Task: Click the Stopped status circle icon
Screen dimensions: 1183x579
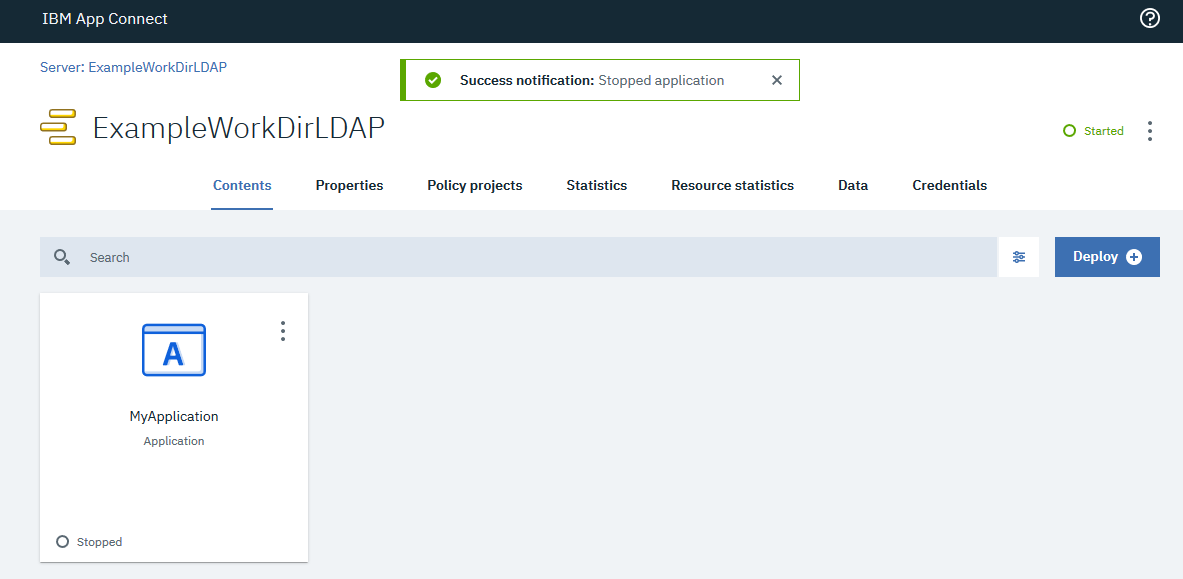Action: pos(63,541)
